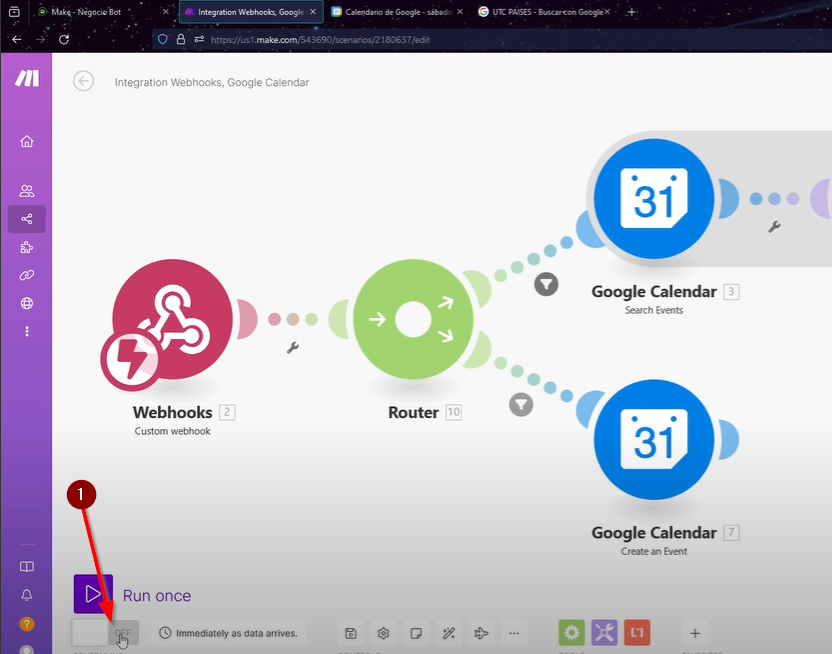832x654 pixels.
Task: Close the 'Calendario de Google' tab
Action: click(460, 12)
